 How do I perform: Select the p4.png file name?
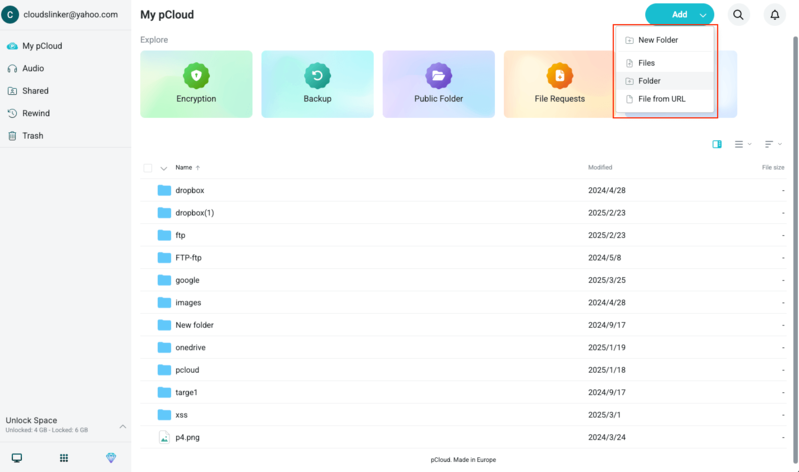[x=188, y=437]
